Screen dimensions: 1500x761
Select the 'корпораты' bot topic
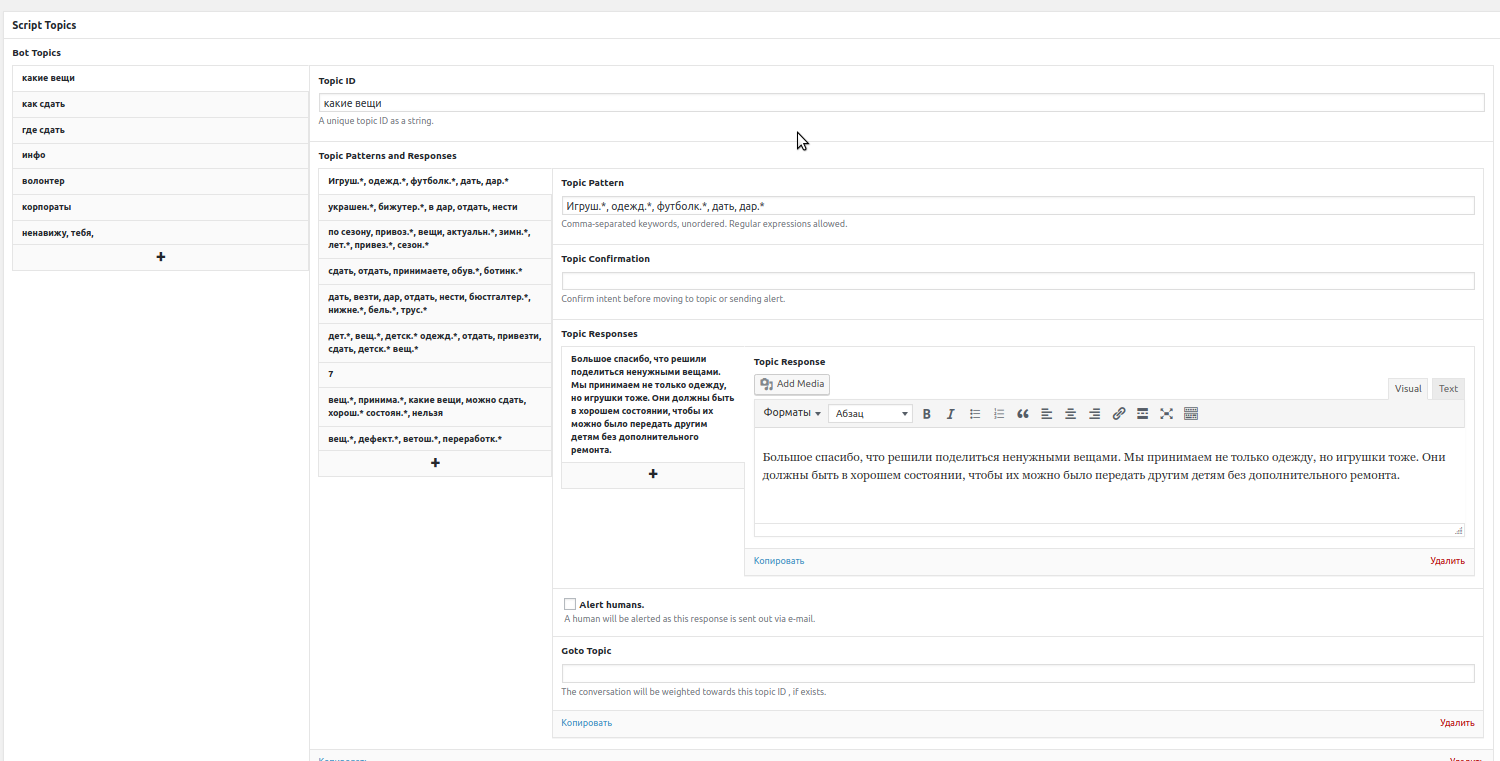coord(160,207)
